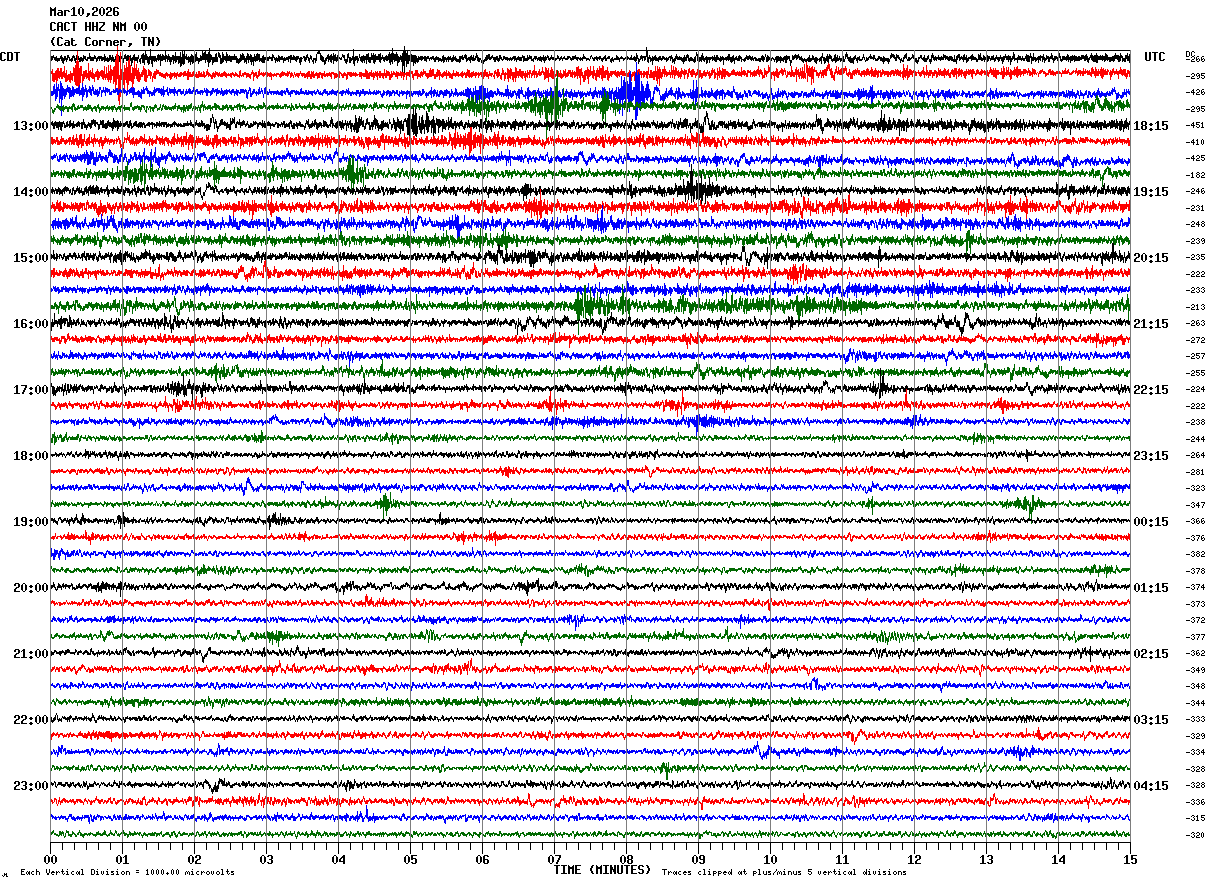Image resolution: width=1210 pixels, height=886 pixels.
Task: Click the "22:15" UTC time label
Action: tap(1152, 390)
